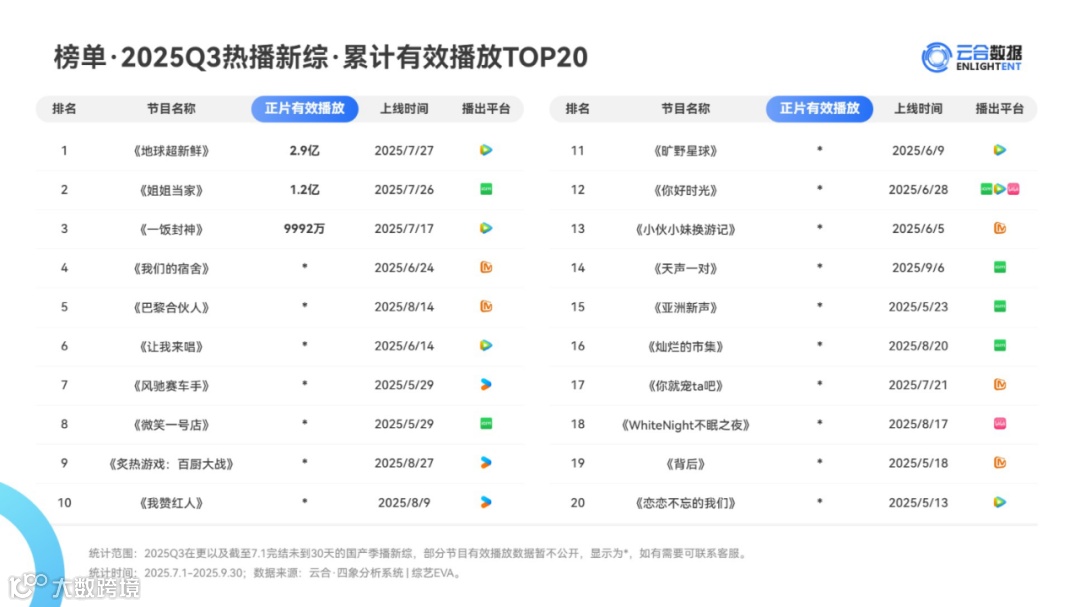Click the green platform icon for 《亚洲新声》
Image resolution: width=1080 pixels, height=607 pixels.
(x=1000, y=307)
